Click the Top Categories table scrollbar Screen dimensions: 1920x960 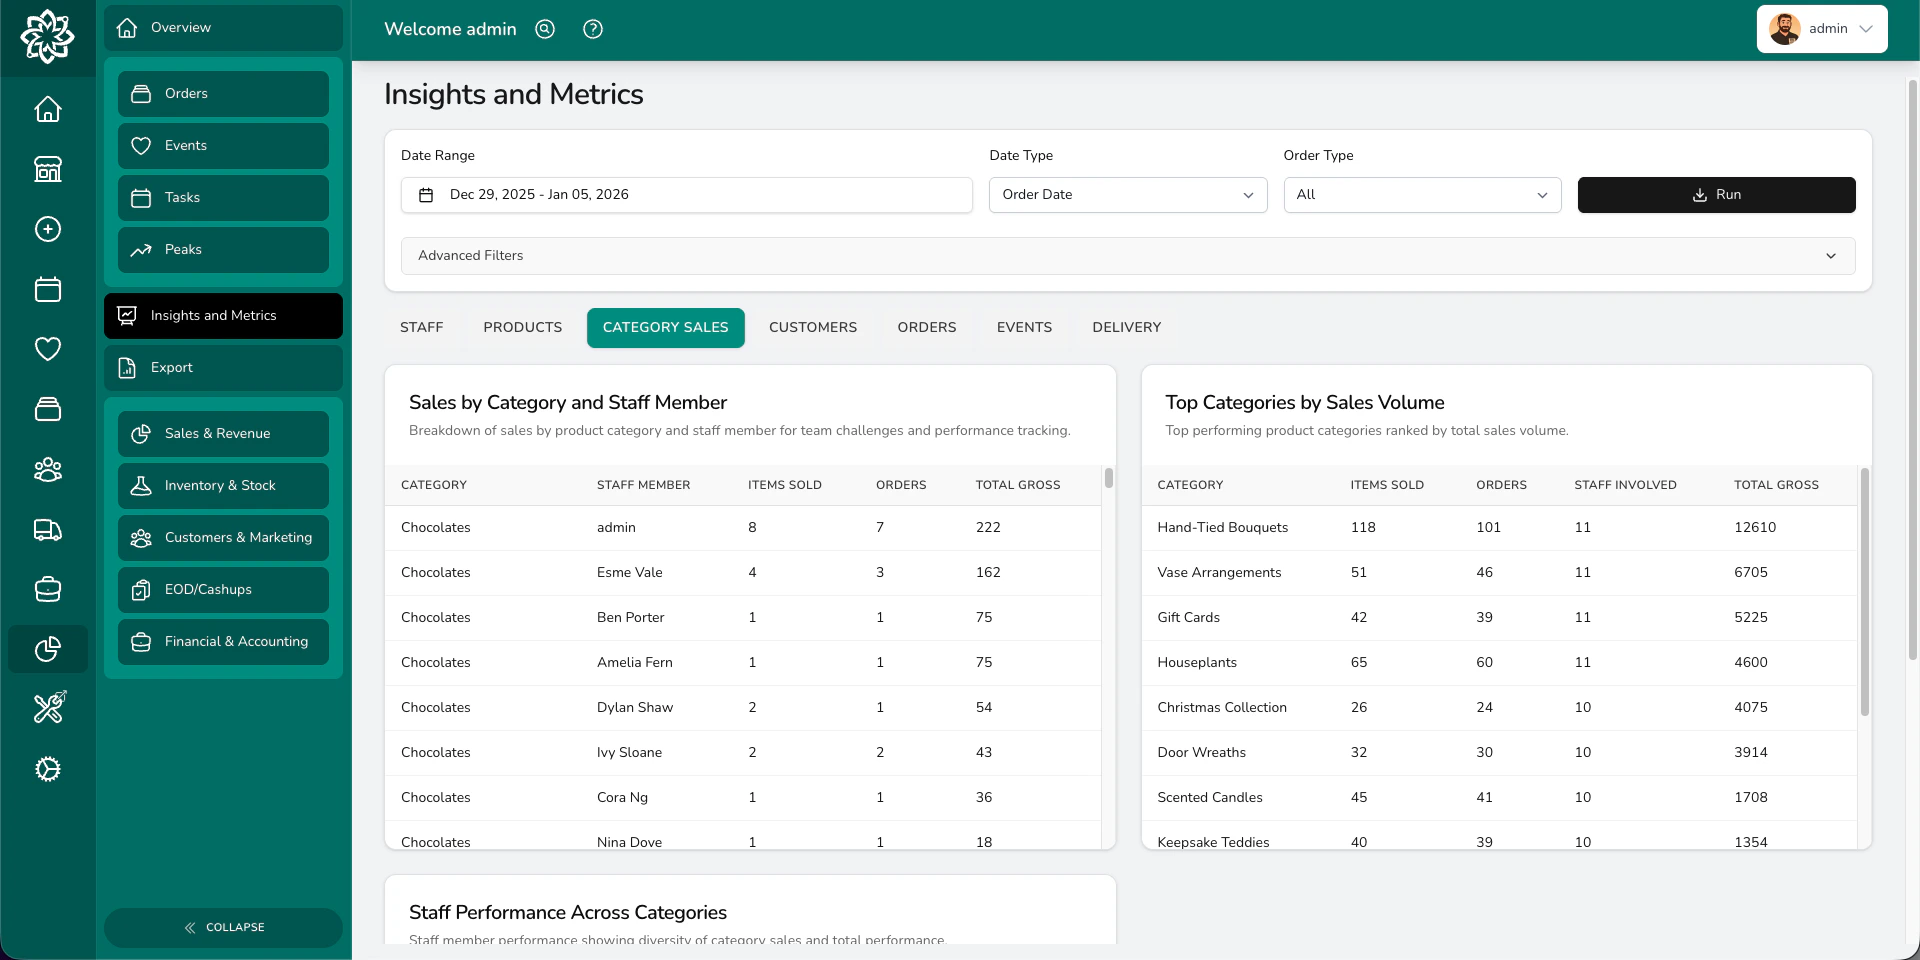click(x=1864, y=590)
